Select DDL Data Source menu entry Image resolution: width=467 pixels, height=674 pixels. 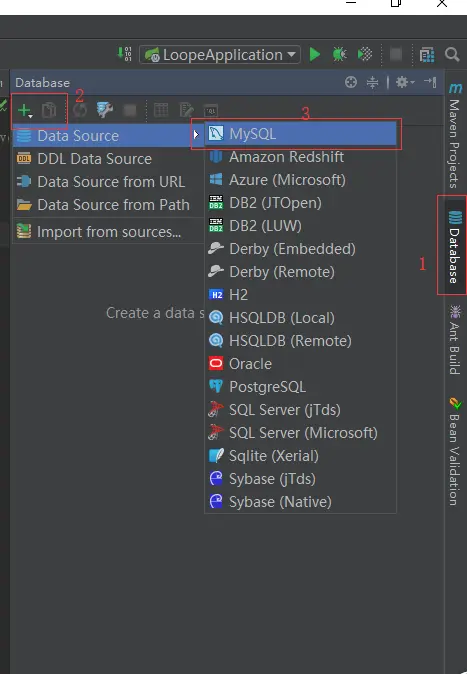(109, 159)
